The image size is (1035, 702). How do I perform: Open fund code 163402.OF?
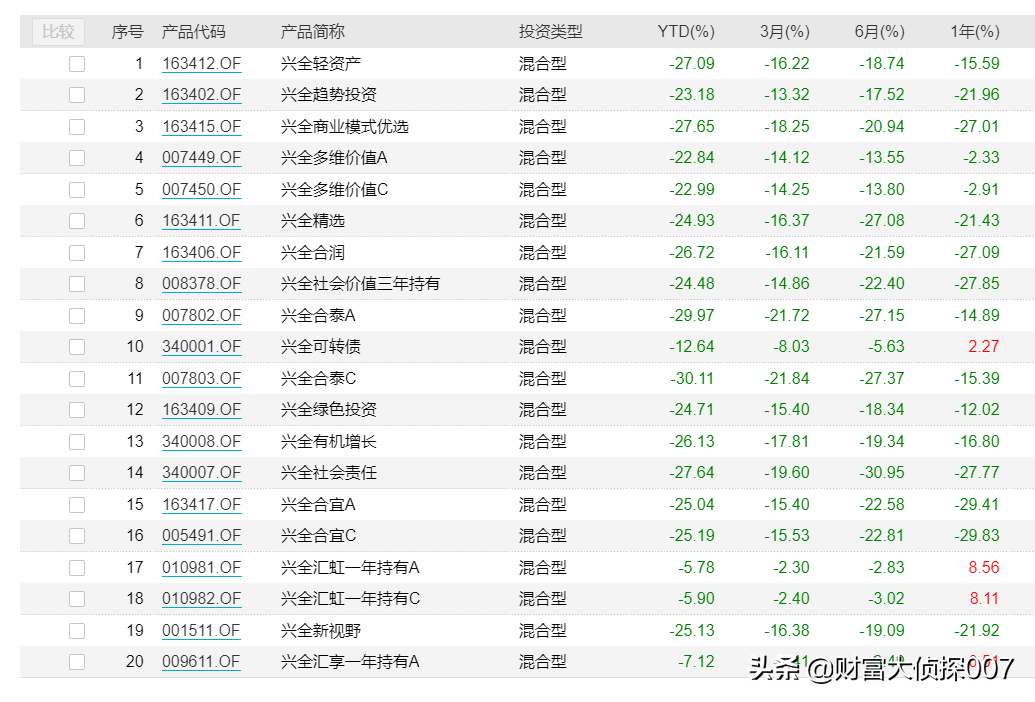click(201, 95)
